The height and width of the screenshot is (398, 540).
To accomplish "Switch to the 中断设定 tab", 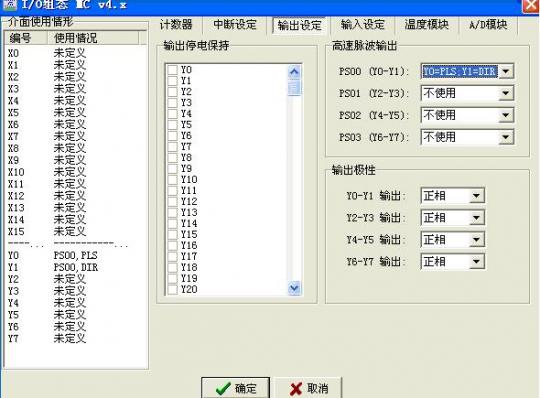I will click(x=235, y=25).
